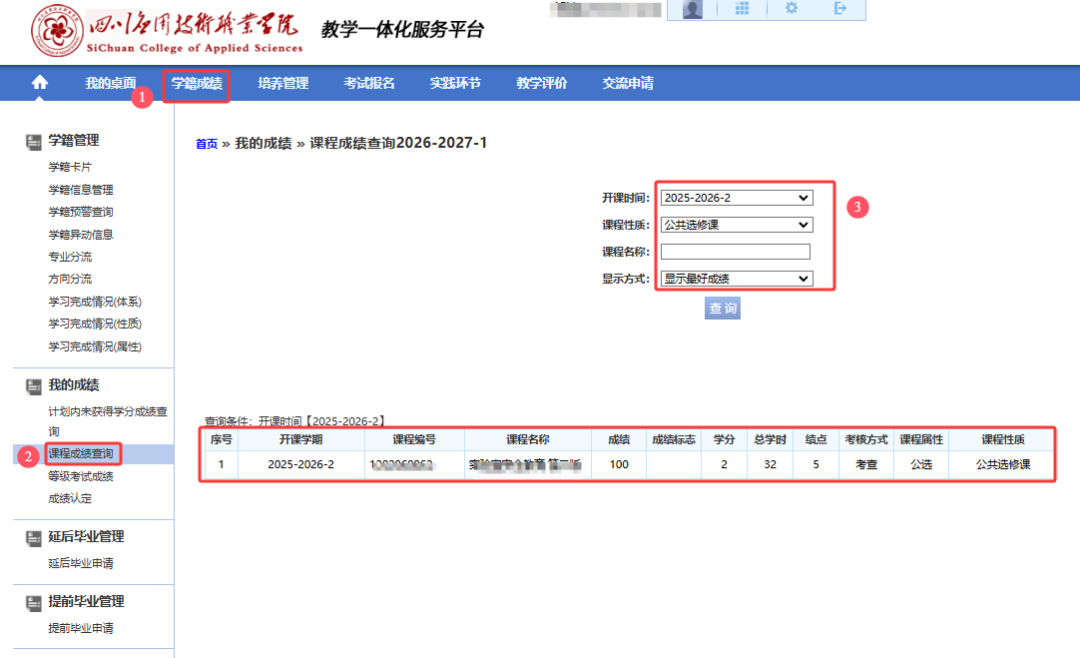
Task: Open the grid apps icon at top
Action: pos(742,8)
